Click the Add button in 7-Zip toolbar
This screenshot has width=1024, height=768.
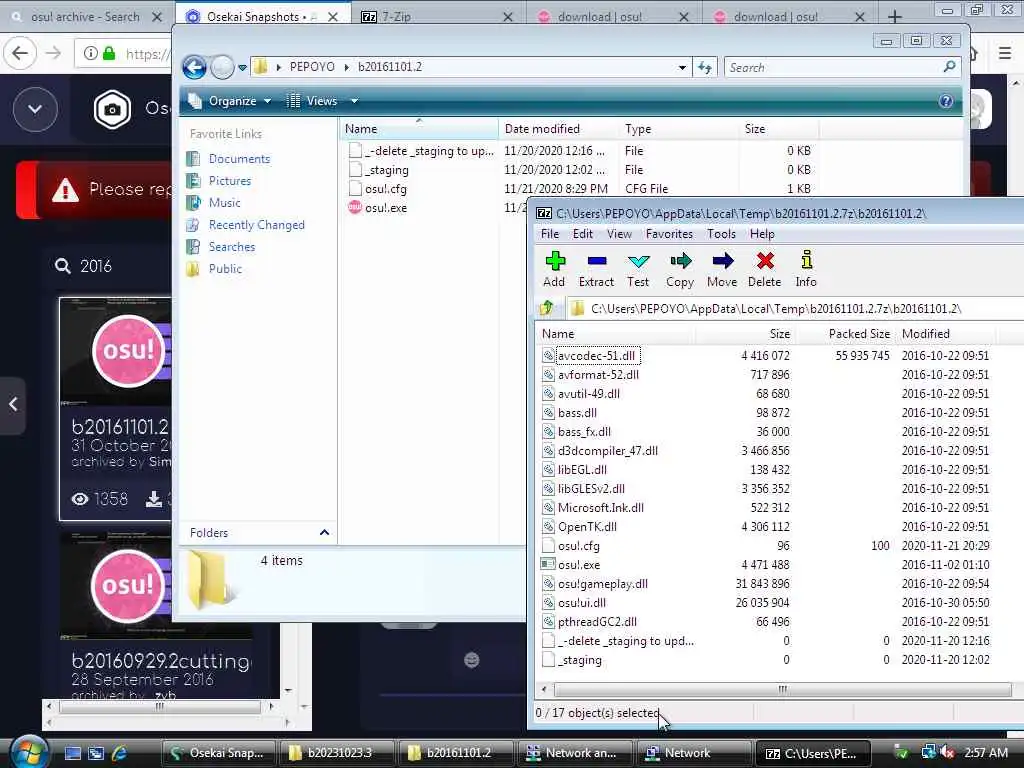[554, 269]
